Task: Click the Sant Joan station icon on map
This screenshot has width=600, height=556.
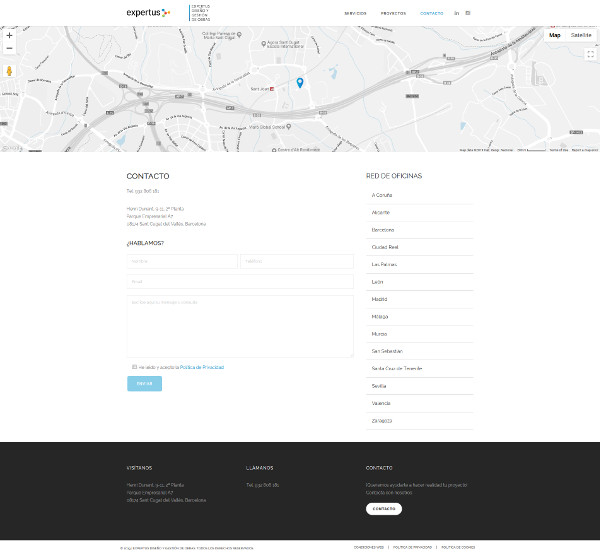Action: [x=272, y=89]
